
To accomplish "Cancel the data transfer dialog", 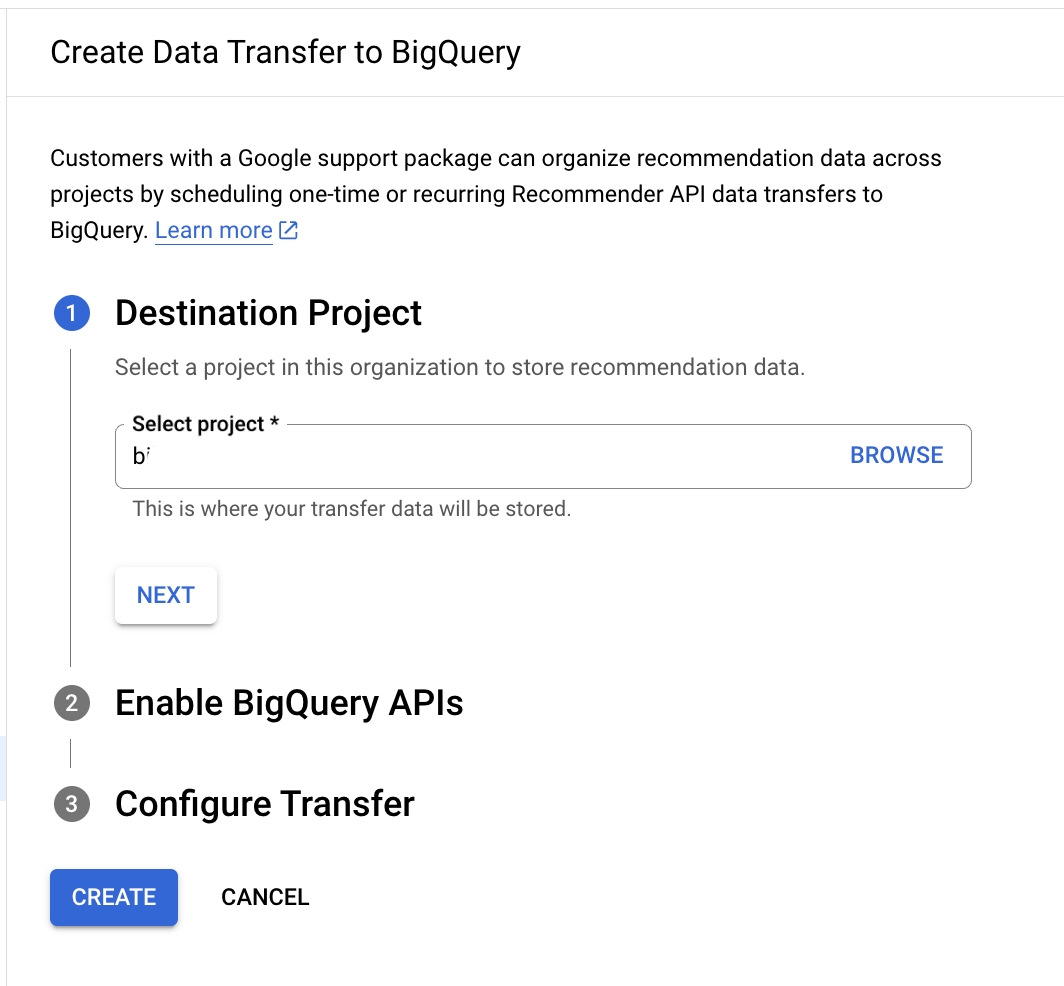I will 265,898.
